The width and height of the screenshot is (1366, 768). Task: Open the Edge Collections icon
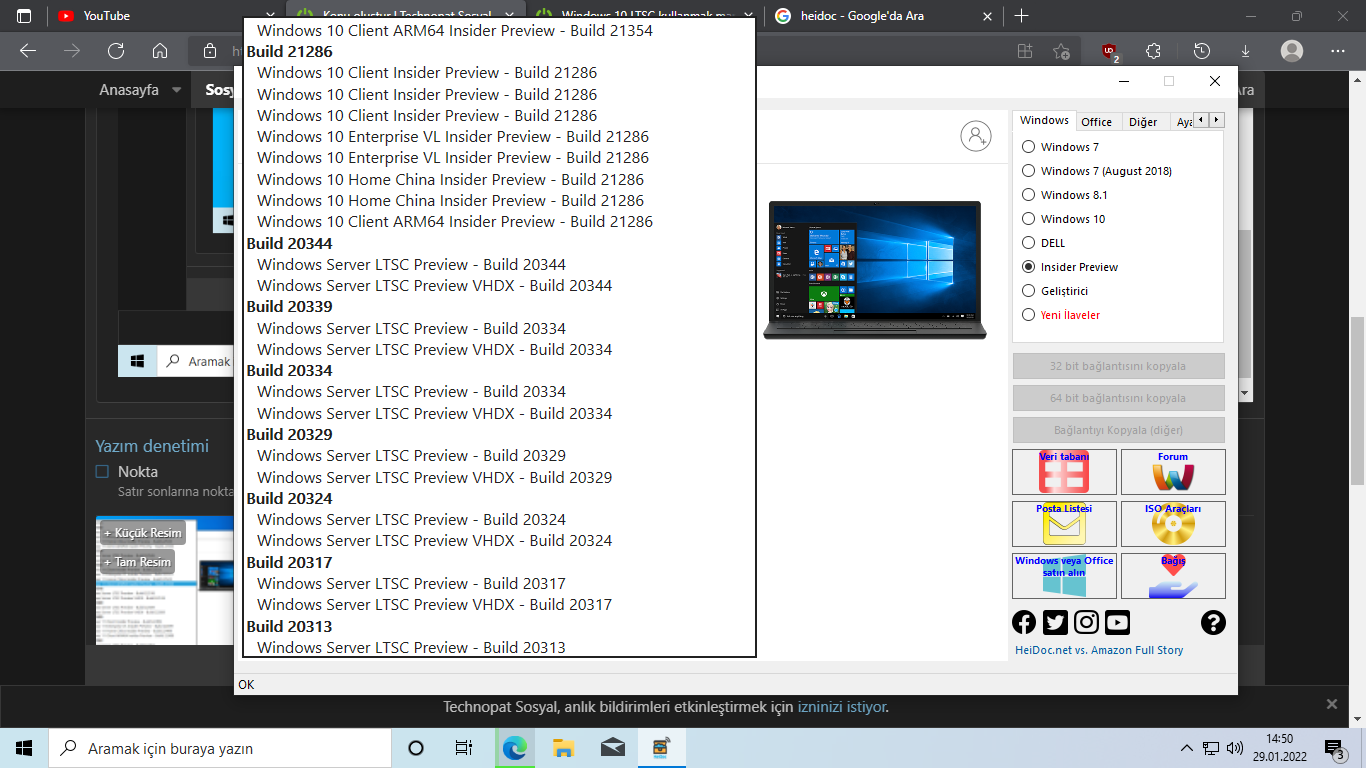tap(1024, 51)
